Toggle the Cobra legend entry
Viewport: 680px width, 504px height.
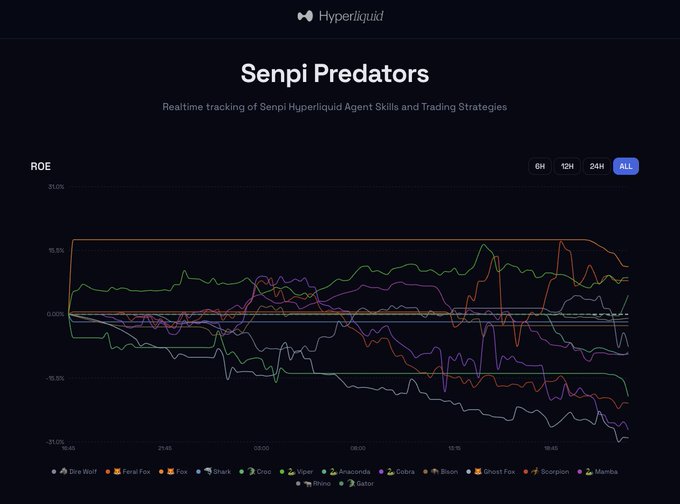(x=401, y=471)
